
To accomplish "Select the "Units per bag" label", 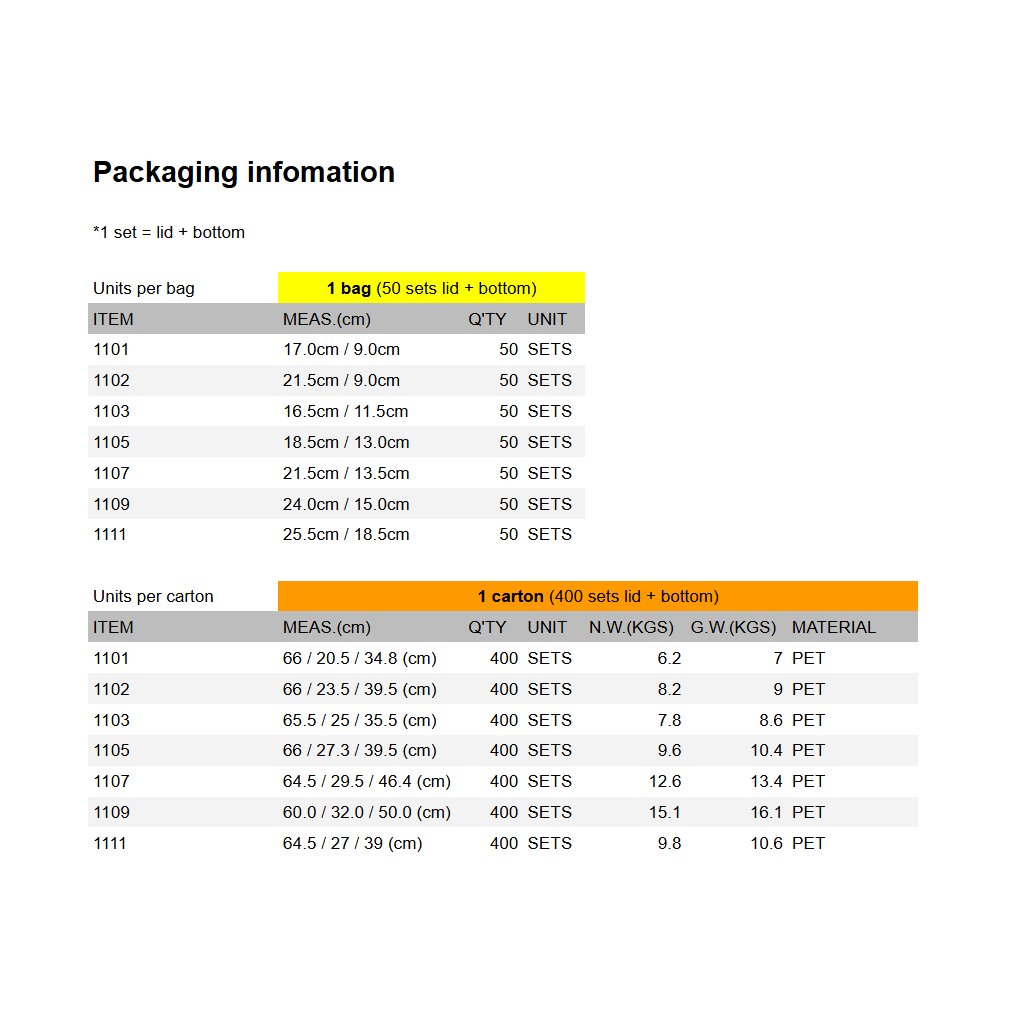I will (144, 288).
